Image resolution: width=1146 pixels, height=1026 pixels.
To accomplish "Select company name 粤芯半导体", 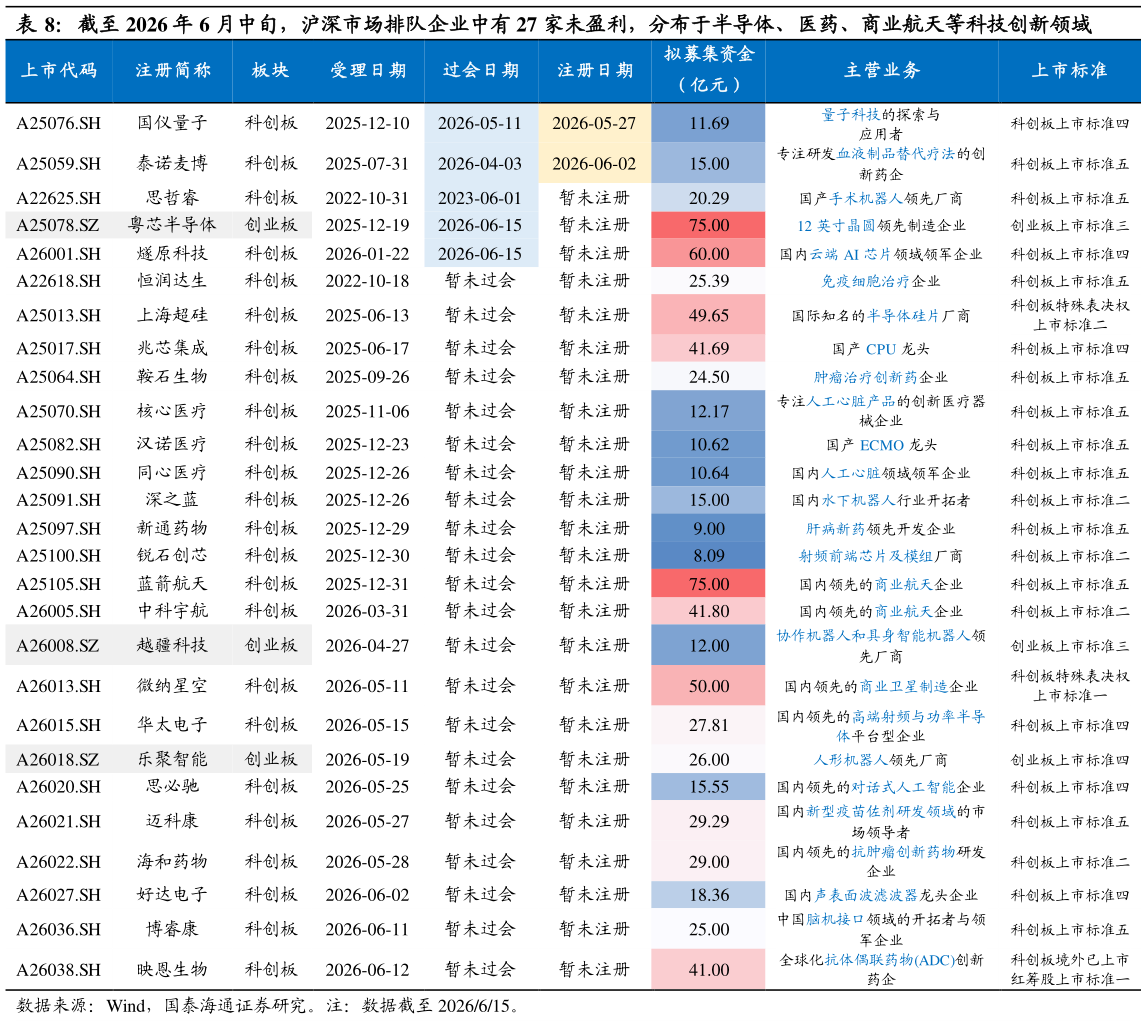I will coord(172,225).
